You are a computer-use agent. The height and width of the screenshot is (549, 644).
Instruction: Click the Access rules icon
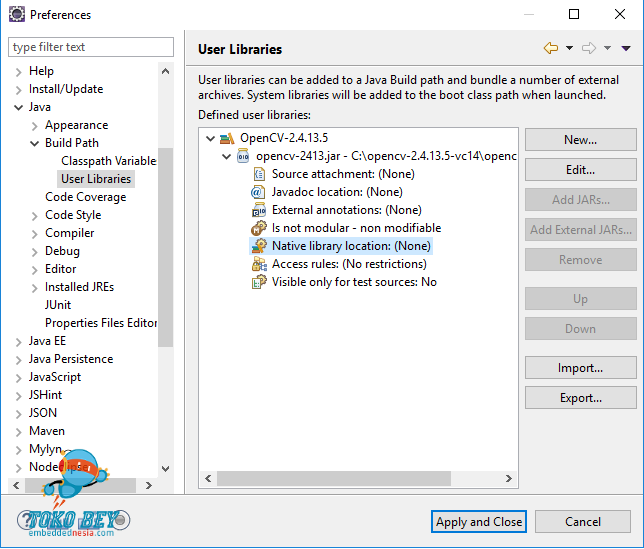click(x=259, y=264)
